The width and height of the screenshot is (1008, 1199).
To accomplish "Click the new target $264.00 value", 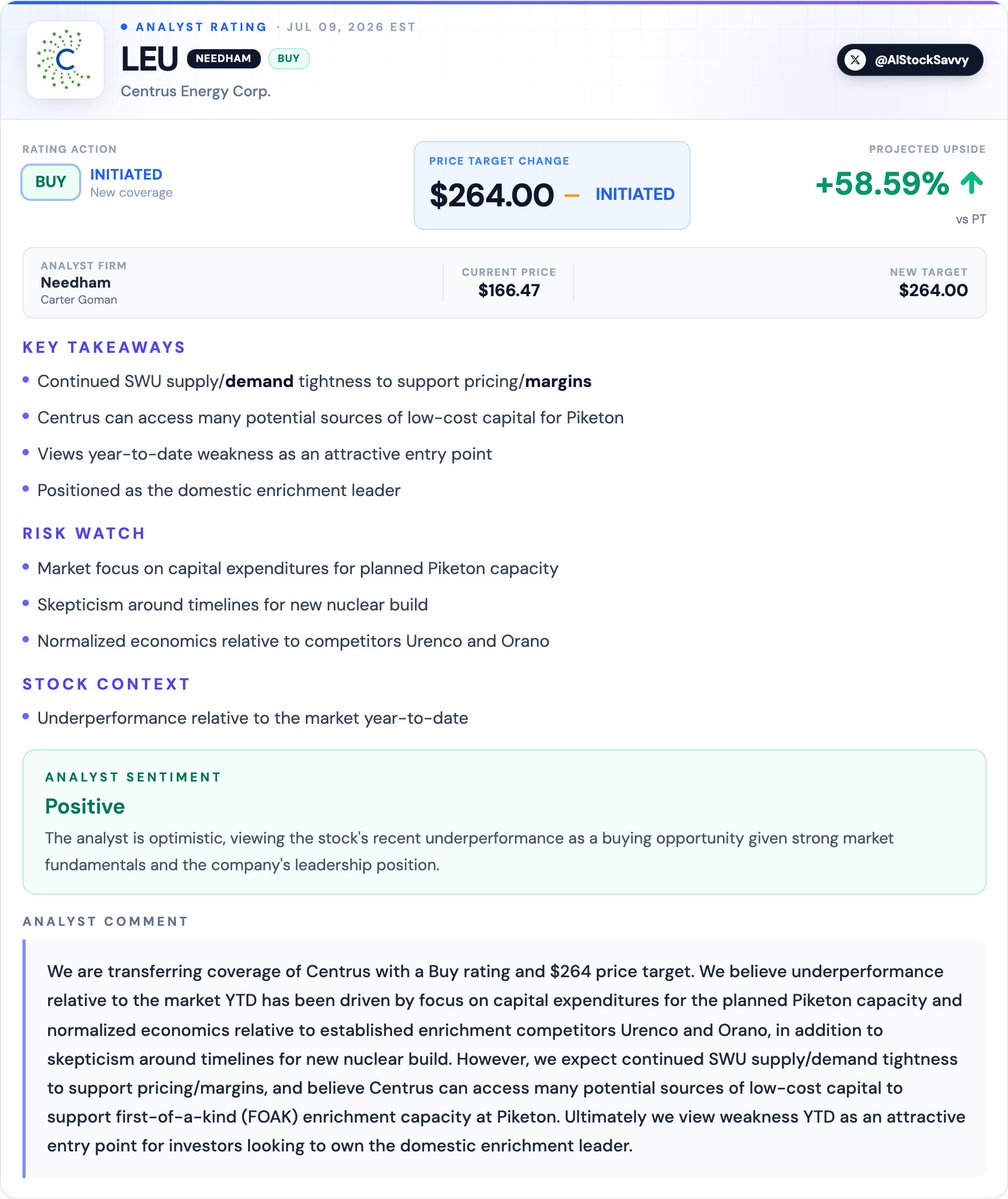I will tap(933, 291).
